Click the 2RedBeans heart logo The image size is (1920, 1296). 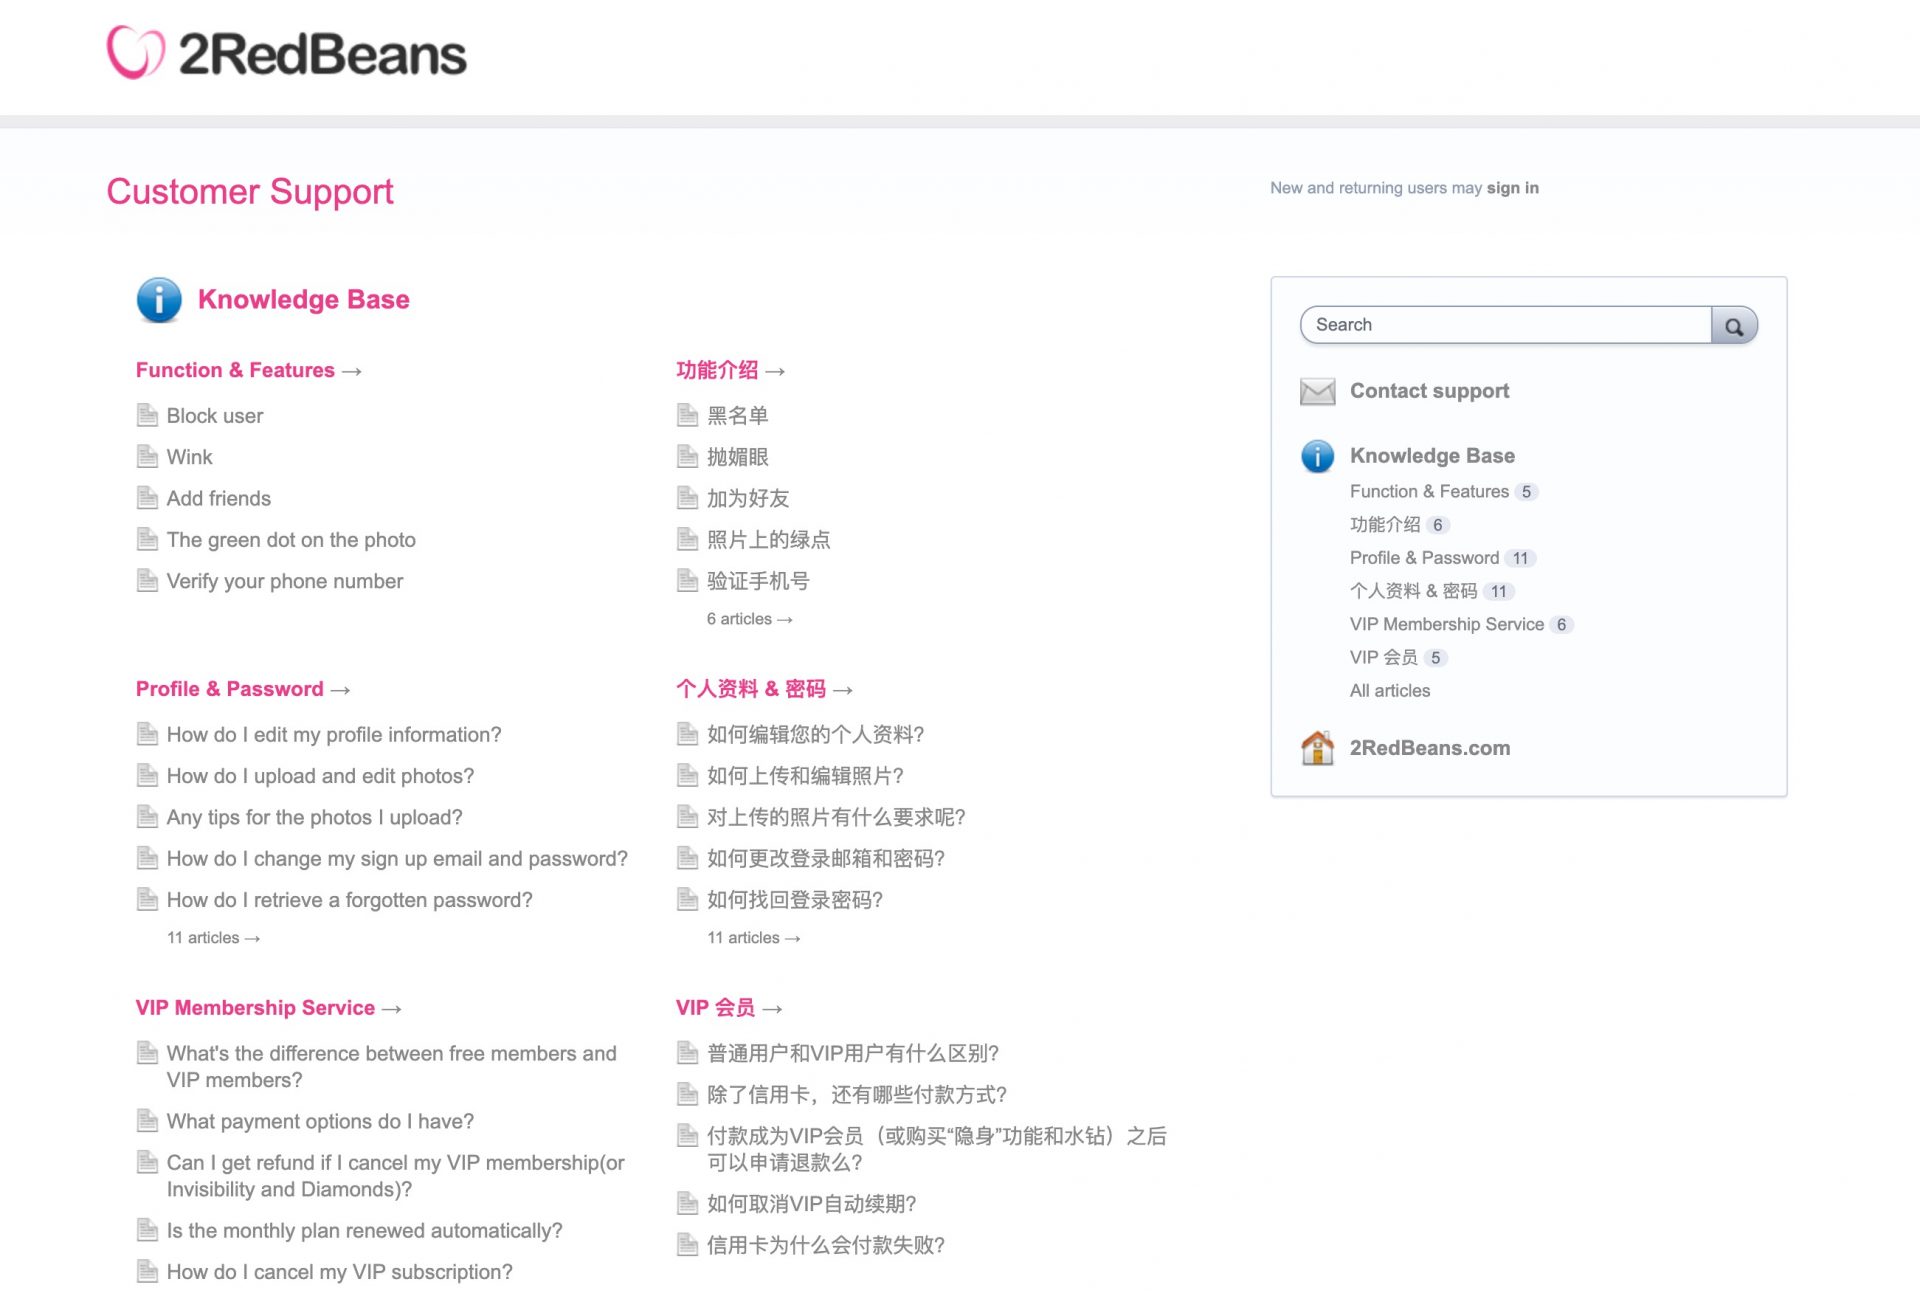[x=137, y=53]
